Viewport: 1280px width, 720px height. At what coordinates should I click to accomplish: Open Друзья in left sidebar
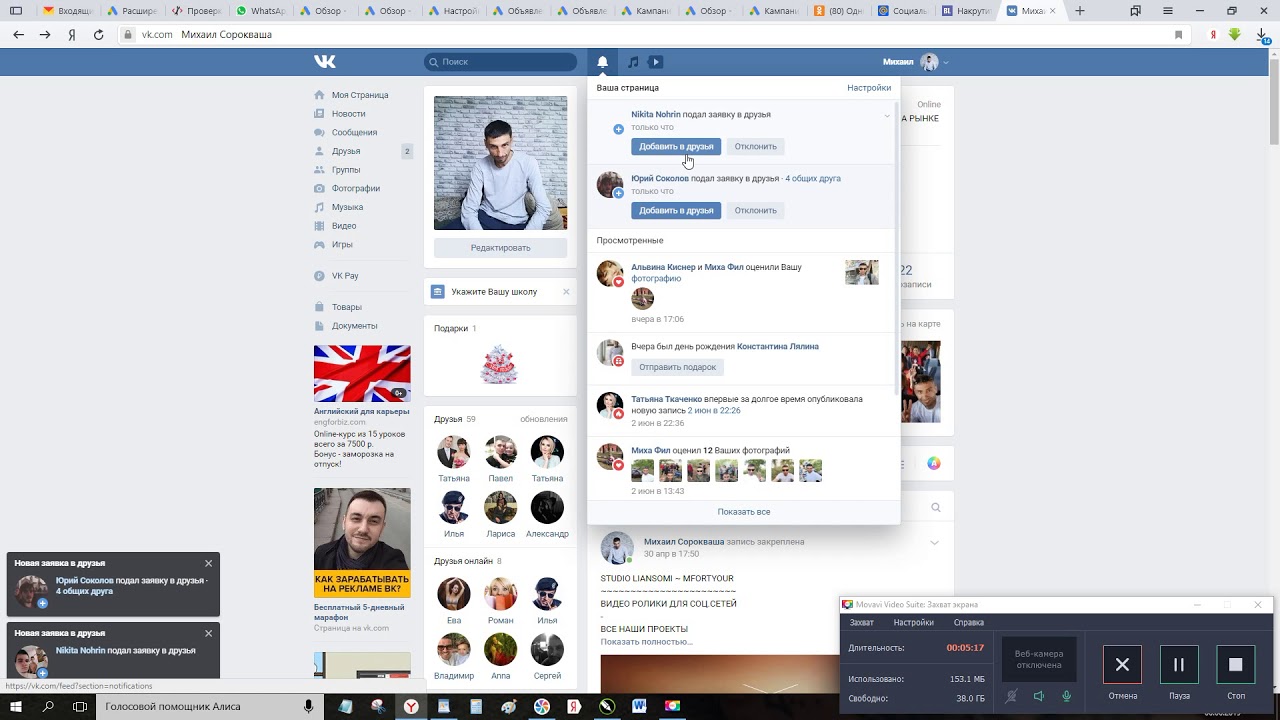coord(346,151)
